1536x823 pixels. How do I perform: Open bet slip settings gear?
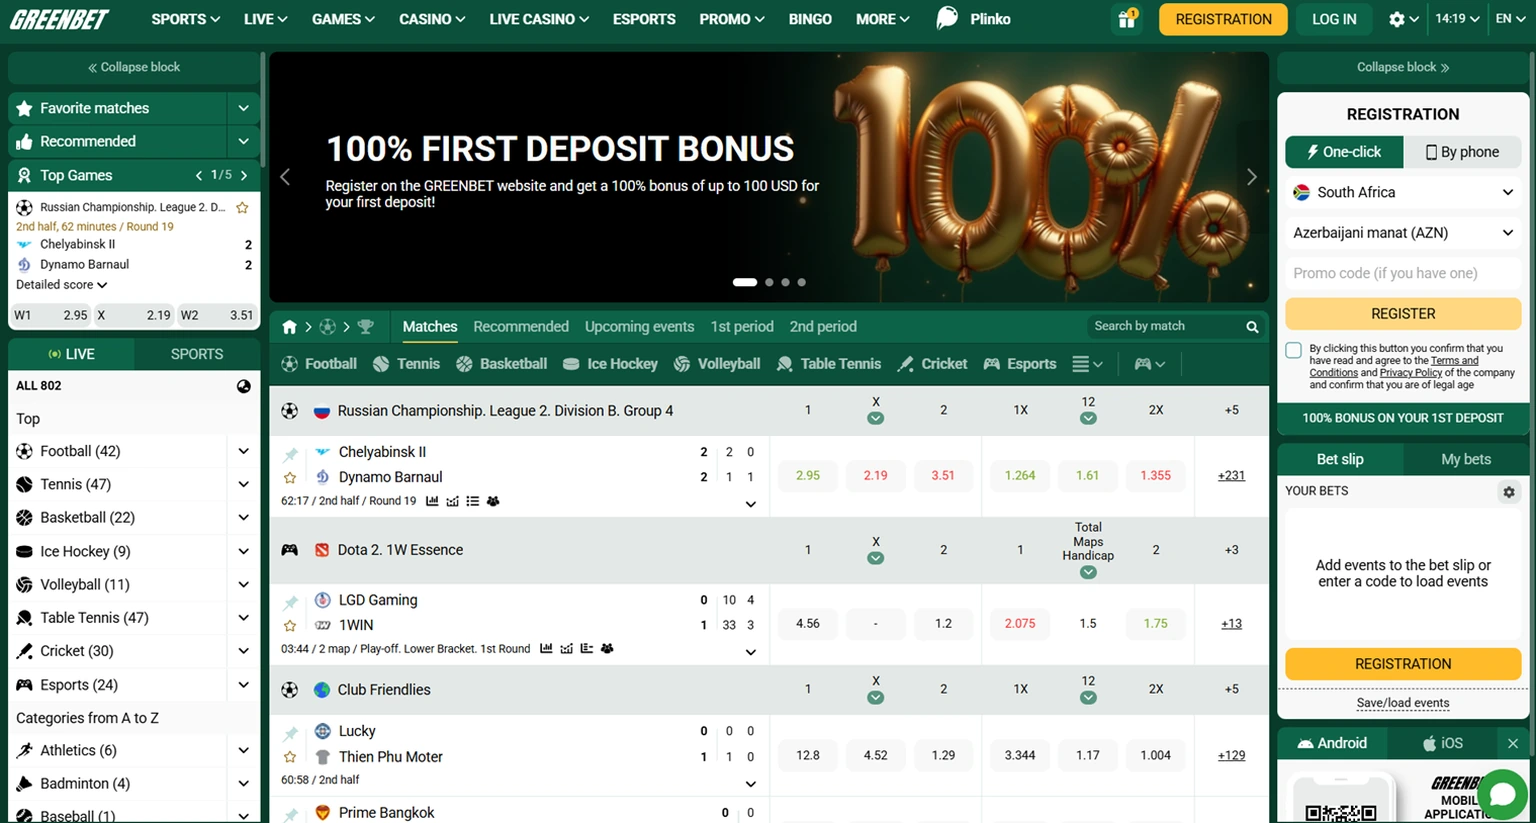[x=1509, y=492]
